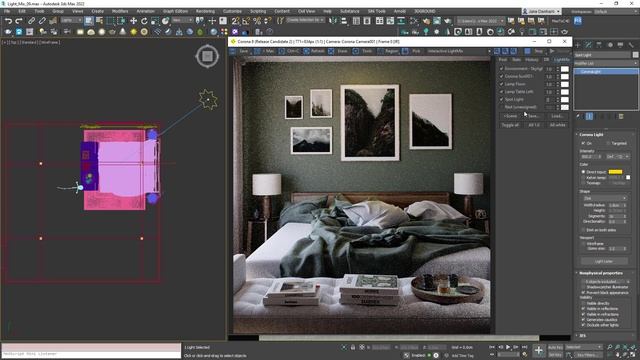Image resolution: width=640 pixels, height=360 pixels.
Task: Select the Select and Rotate tool
Action: [x=144, y=21]
